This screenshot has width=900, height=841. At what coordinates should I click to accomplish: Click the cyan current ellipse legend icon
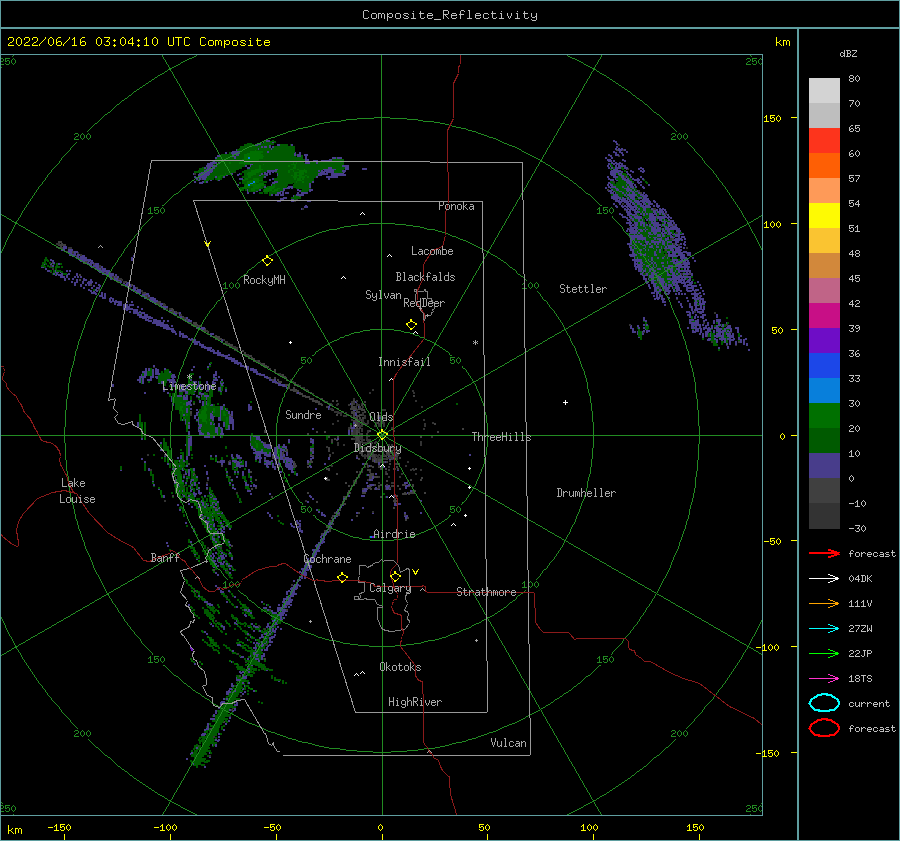(x=824, y=703)
